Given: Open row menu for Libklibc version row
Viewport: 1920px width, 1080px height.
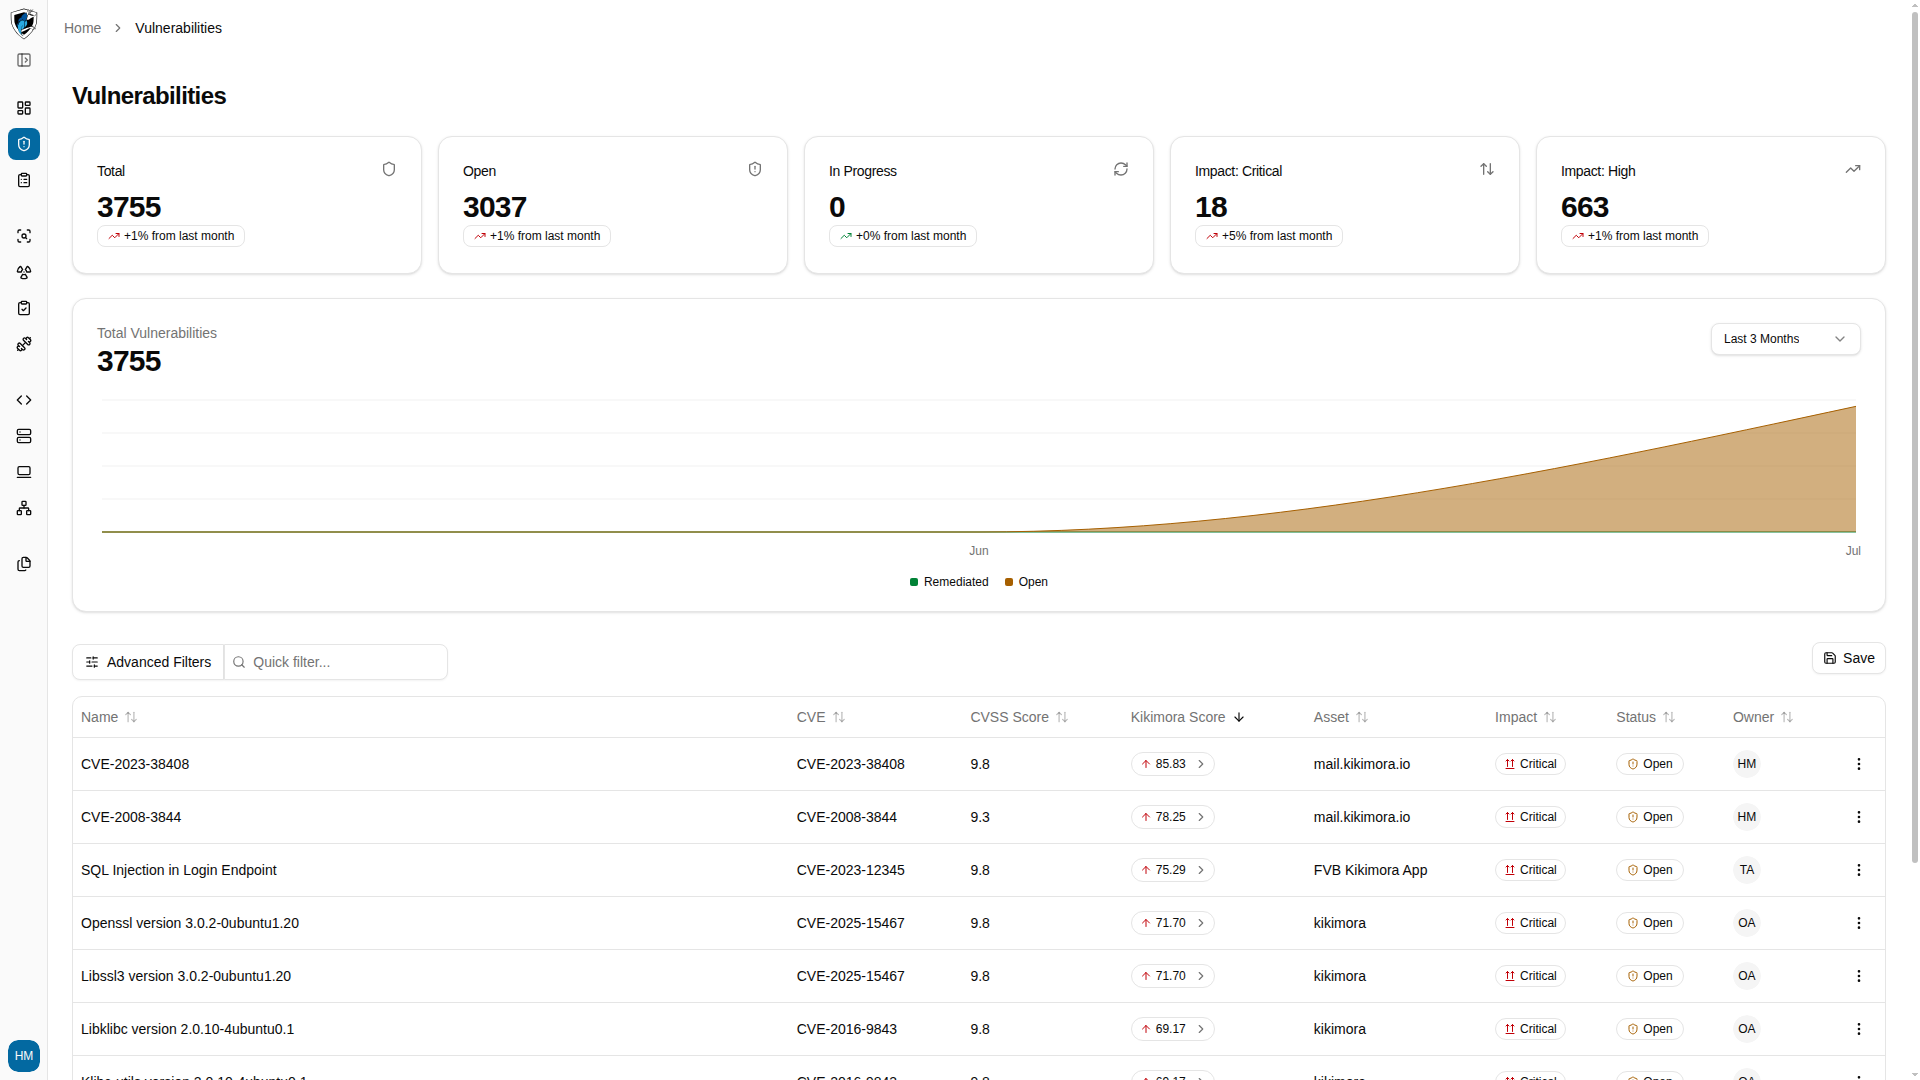Looking at the screenshot, I should pos(1859,1029).
